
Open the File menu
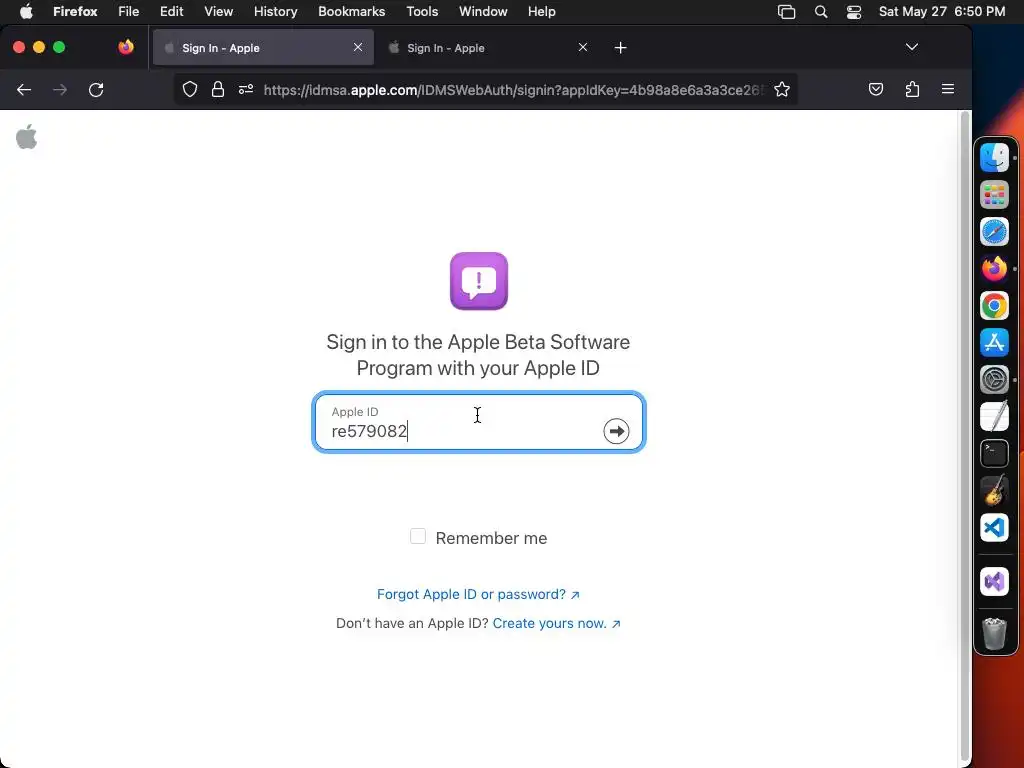tap(129, 12)
